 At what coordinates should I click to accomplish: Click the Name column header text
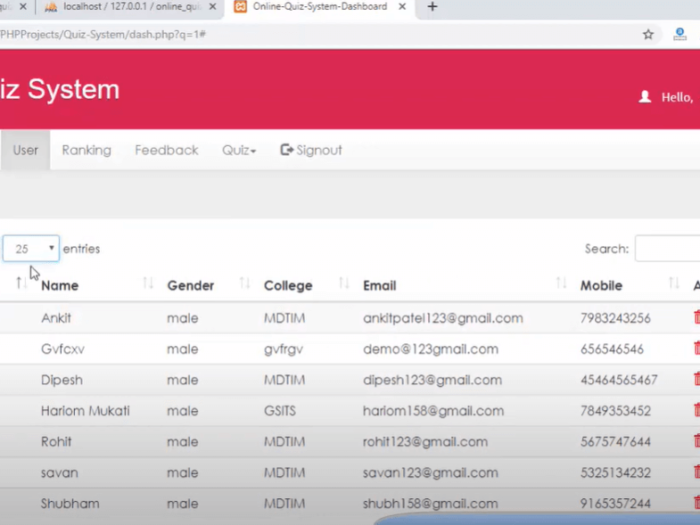click(x=60, y=286)
